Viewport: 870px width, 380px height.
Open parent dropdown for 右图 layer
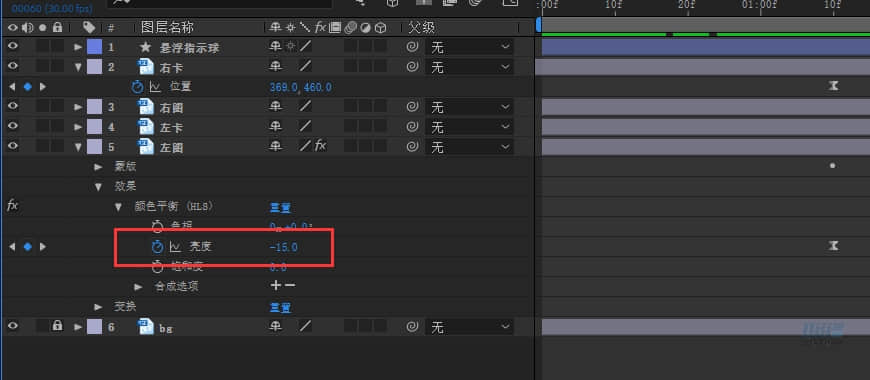[x=469, y=107]
